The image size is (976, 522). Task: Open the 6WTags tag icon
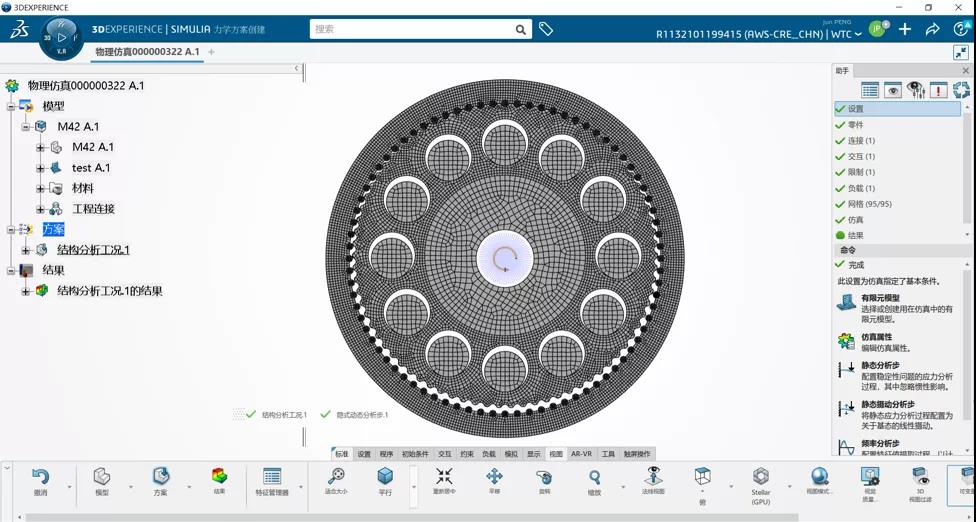pyautogui.click(x=546, y=29)
